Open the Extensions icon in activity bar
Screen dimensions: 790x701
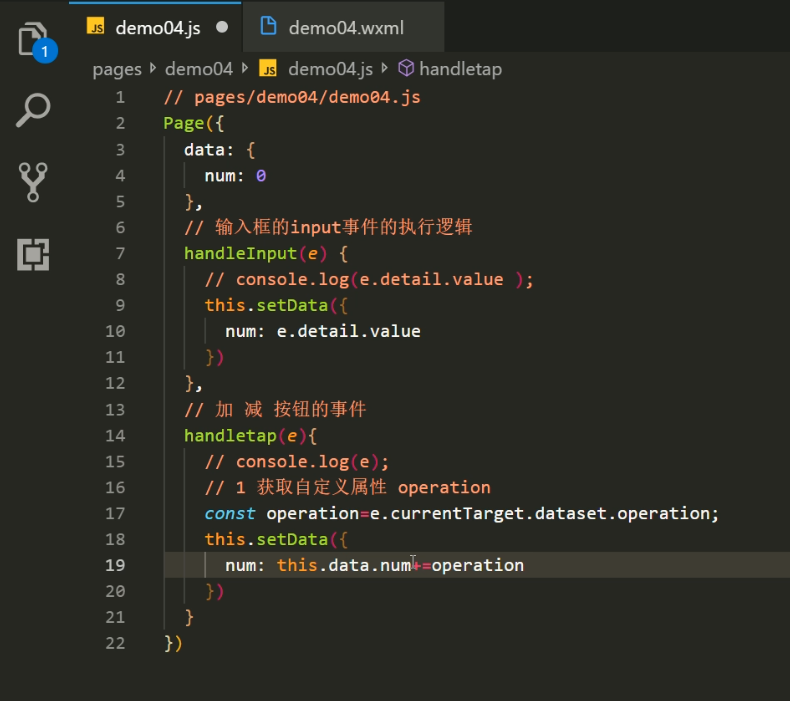(x=33, y=254)
